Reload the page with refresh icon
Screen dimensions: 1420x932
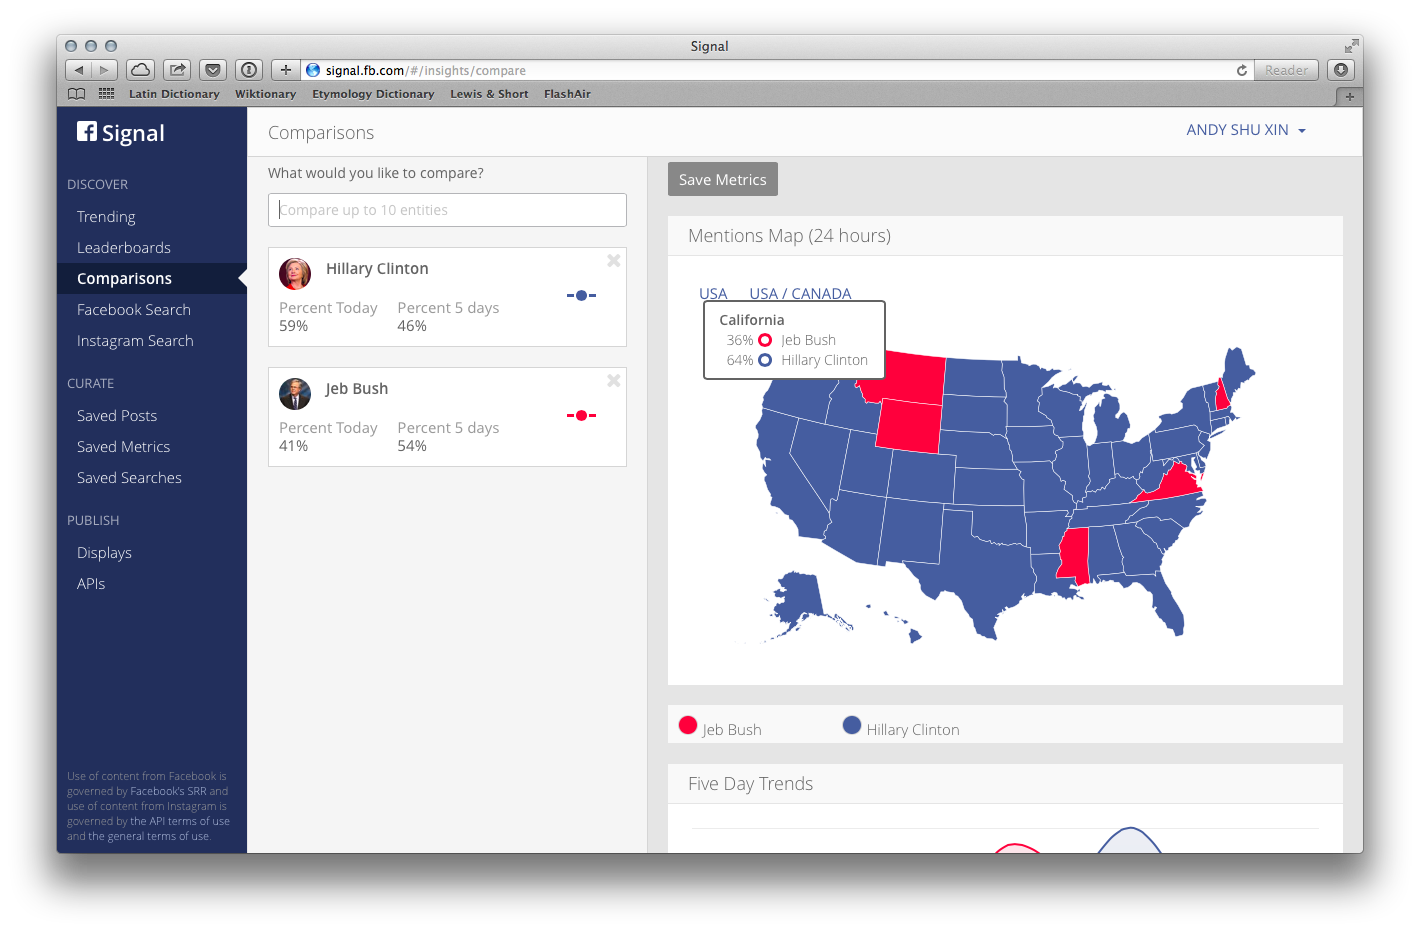click(1242, 70)
